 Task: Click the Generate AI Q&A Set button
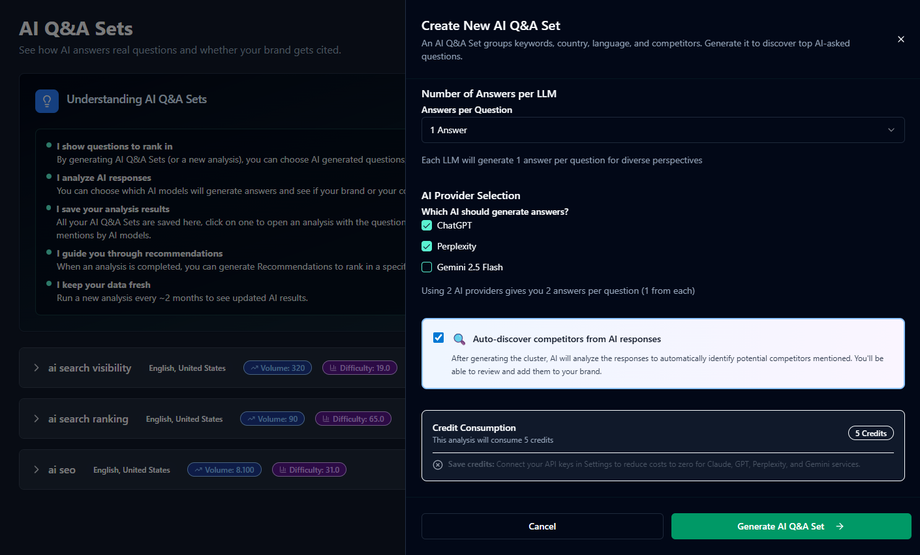[791, 526]
